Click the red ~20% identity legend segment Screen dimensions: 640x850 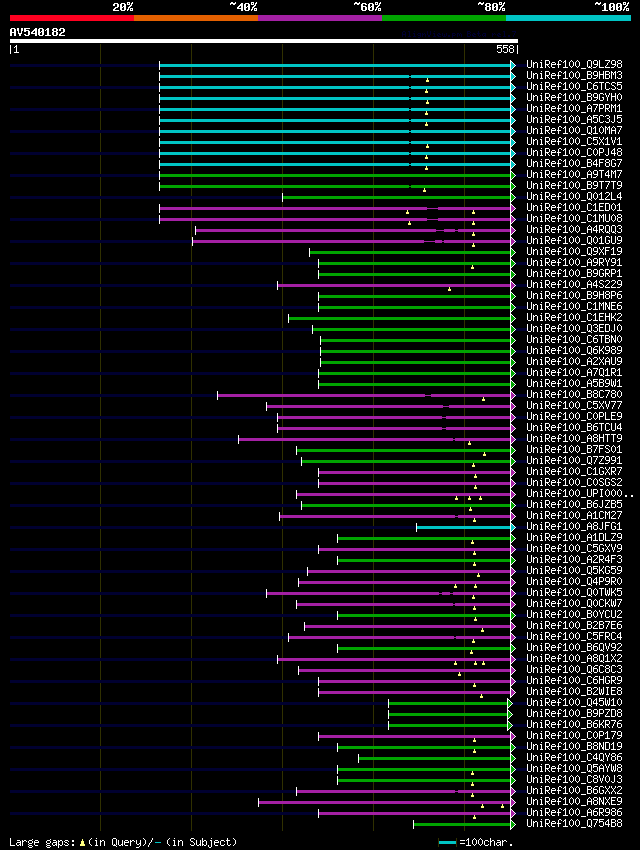click(x=72, y=18)
